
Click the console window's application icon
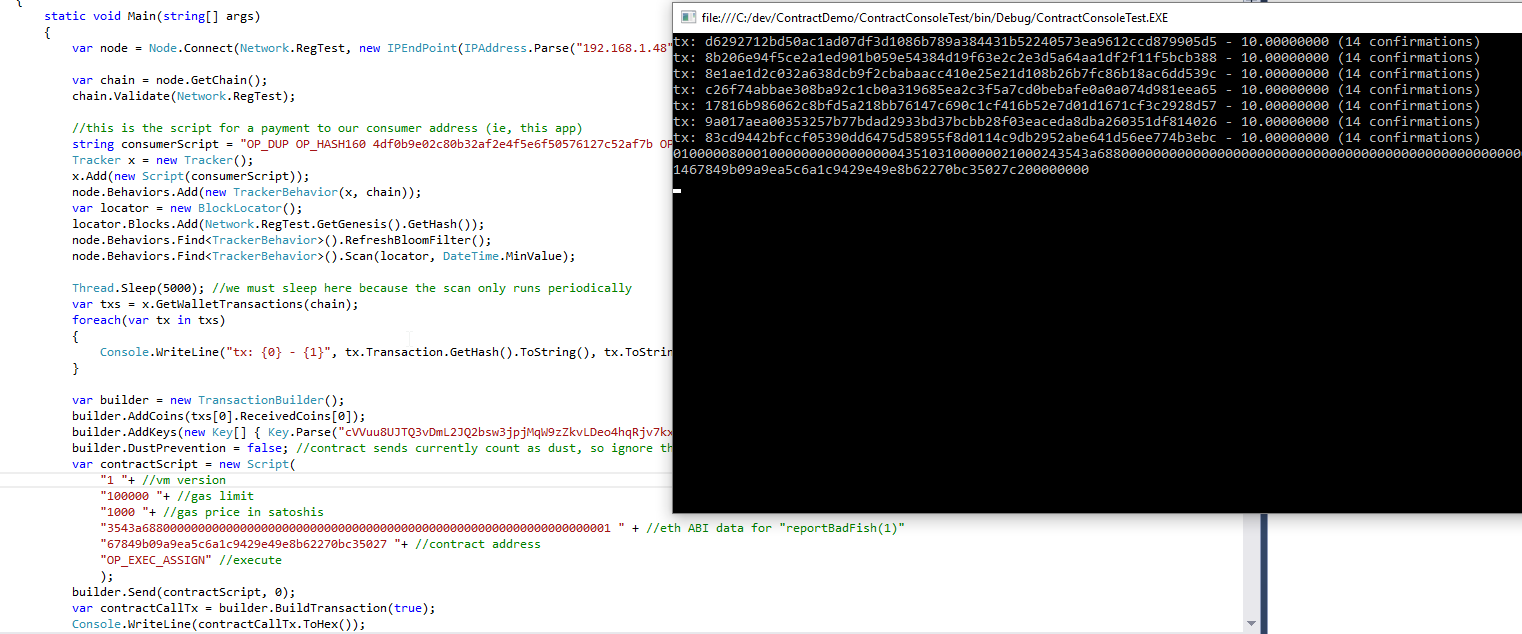tap(688, 18)
